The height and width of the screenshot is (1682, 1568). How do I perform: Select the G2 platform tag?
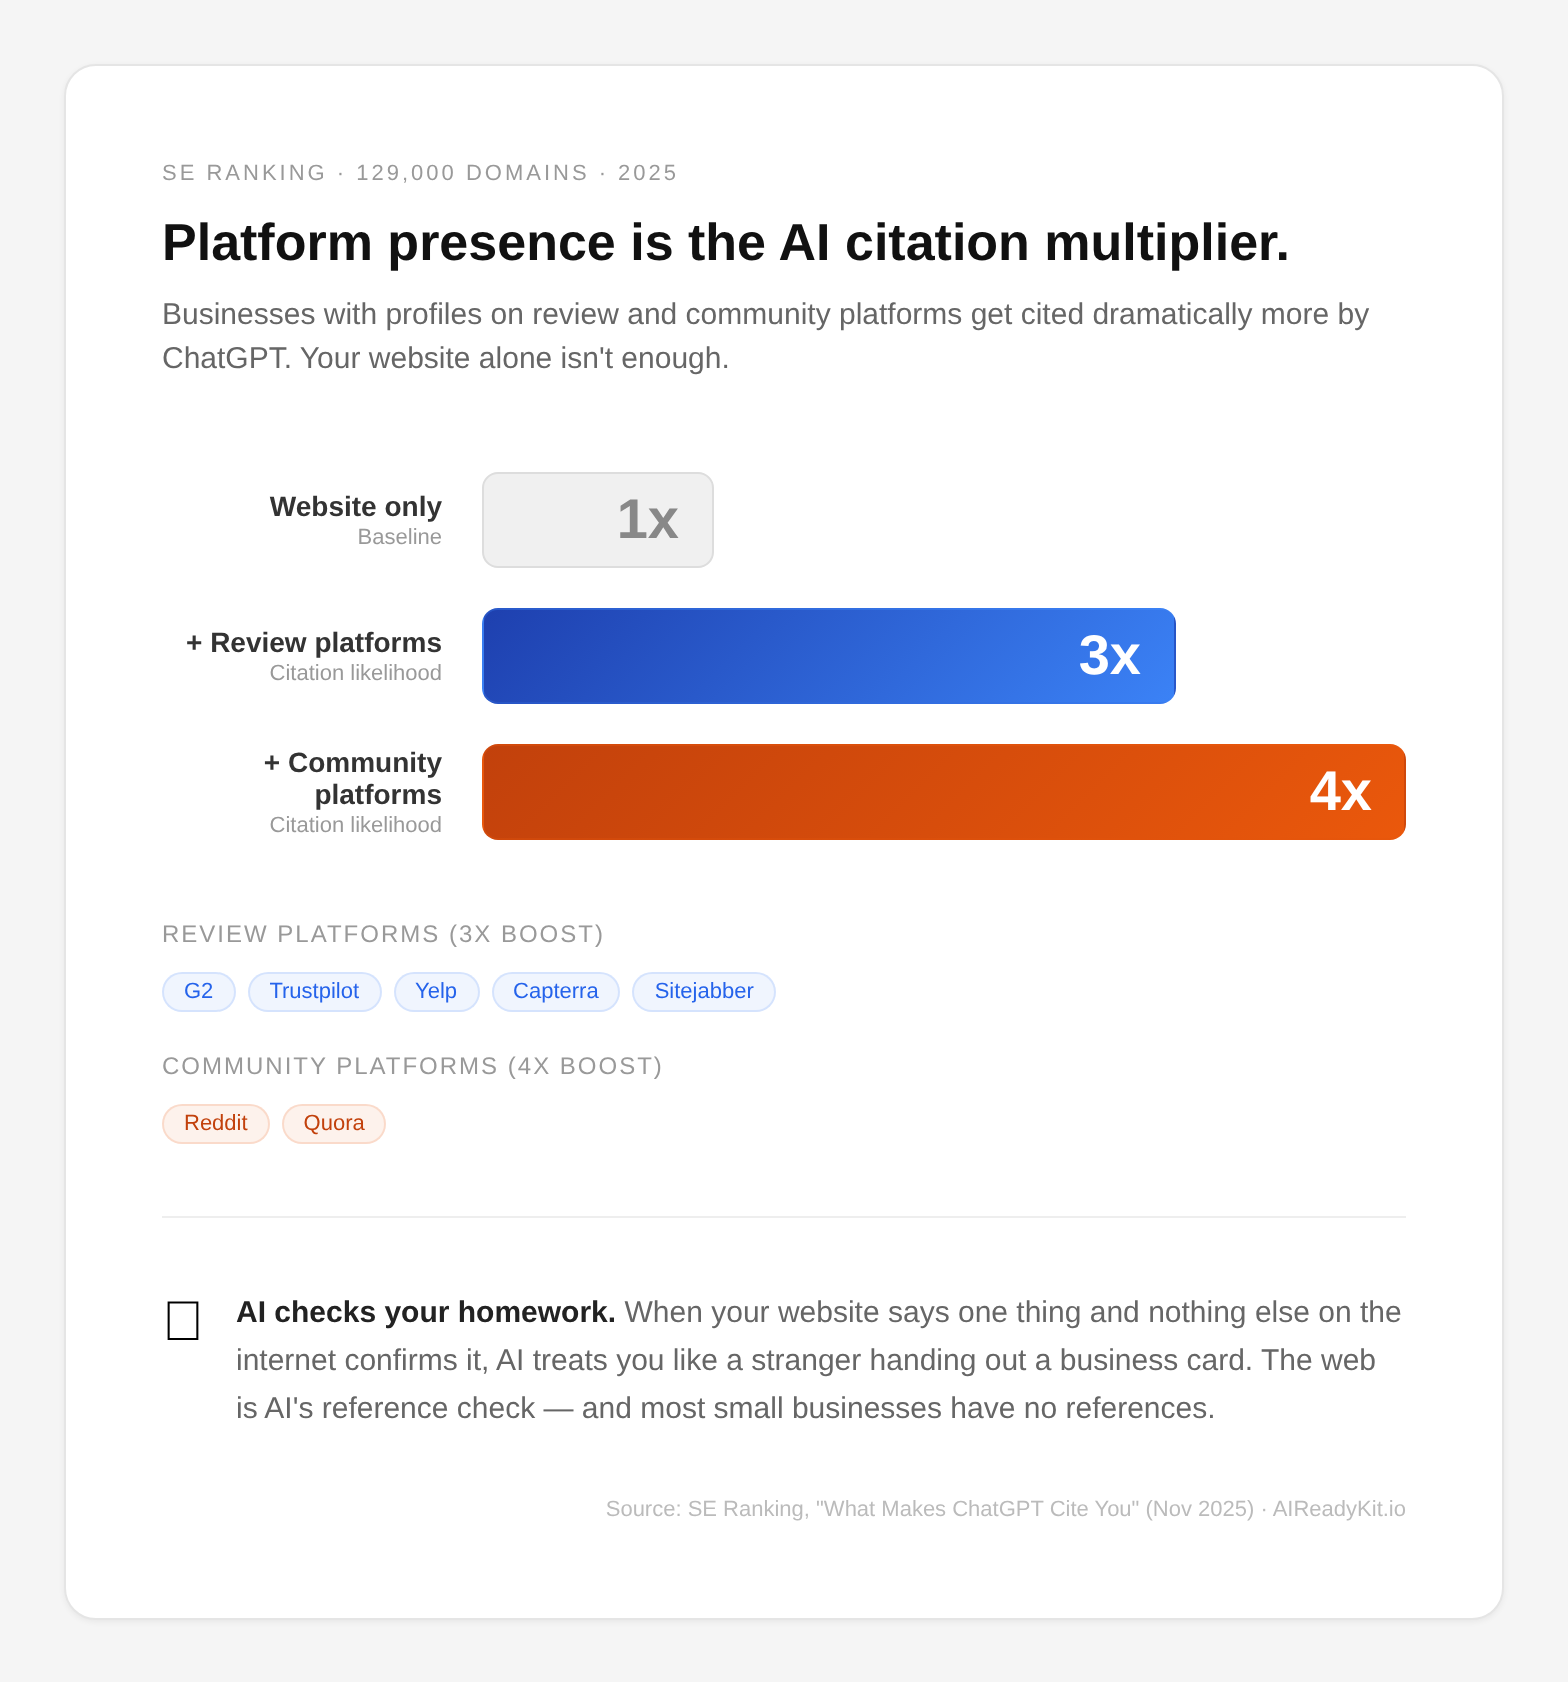point(199,991)
